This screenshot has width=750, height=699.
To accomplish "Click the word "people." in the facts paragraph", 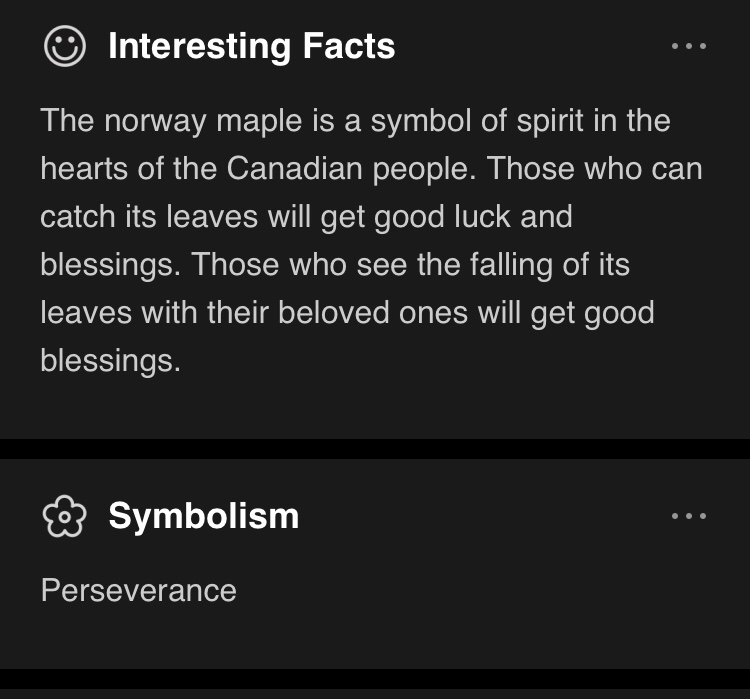I will 425,168.
